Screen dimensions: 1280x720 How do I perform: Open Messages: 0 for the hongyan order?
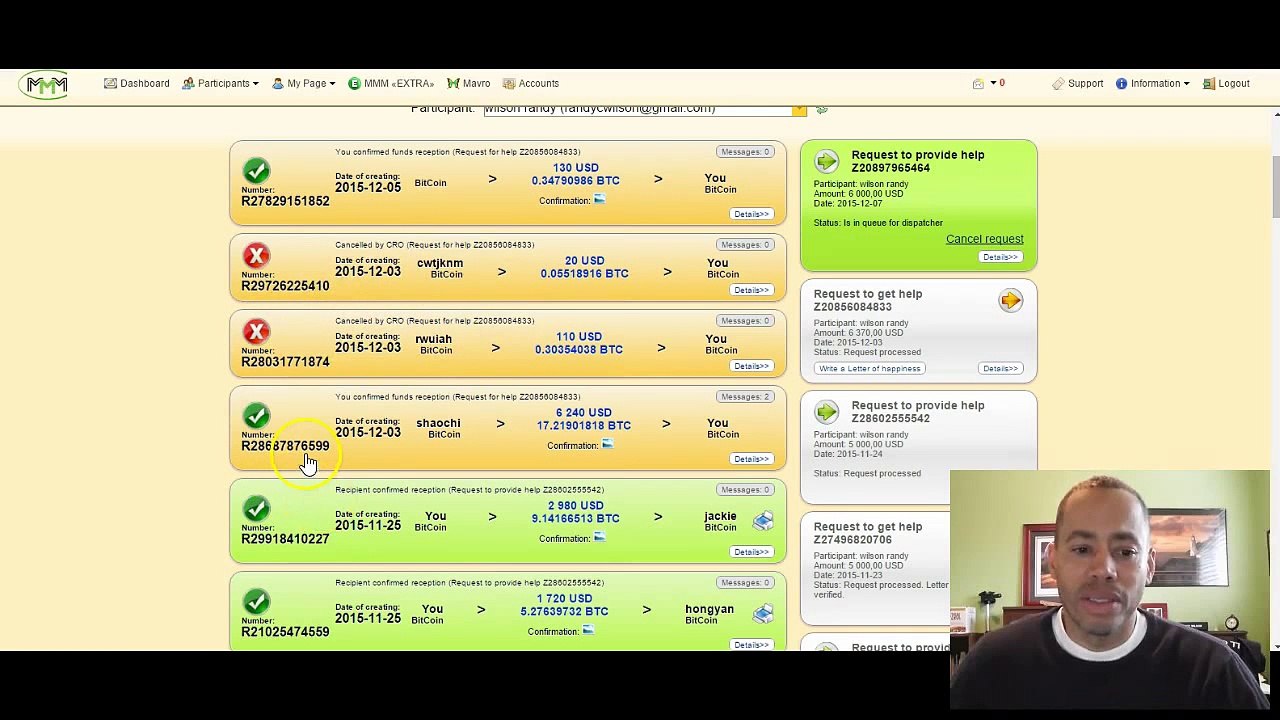click(x=745, y=583)
